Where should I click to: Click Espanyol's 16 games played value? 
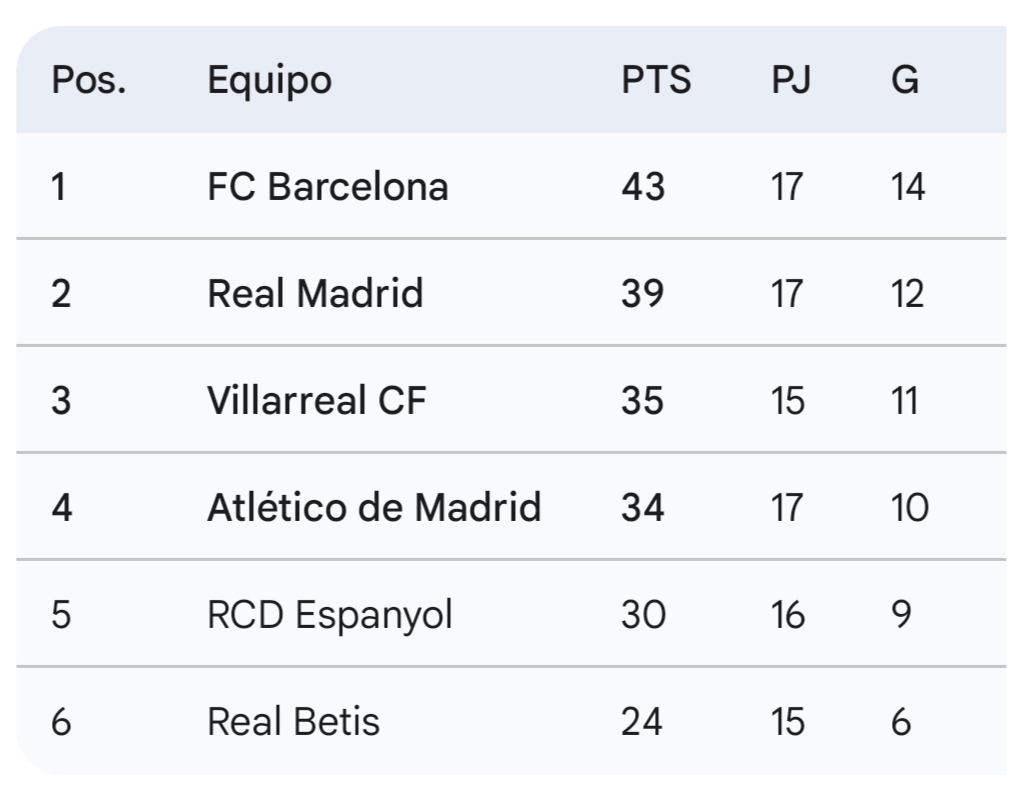788,614
